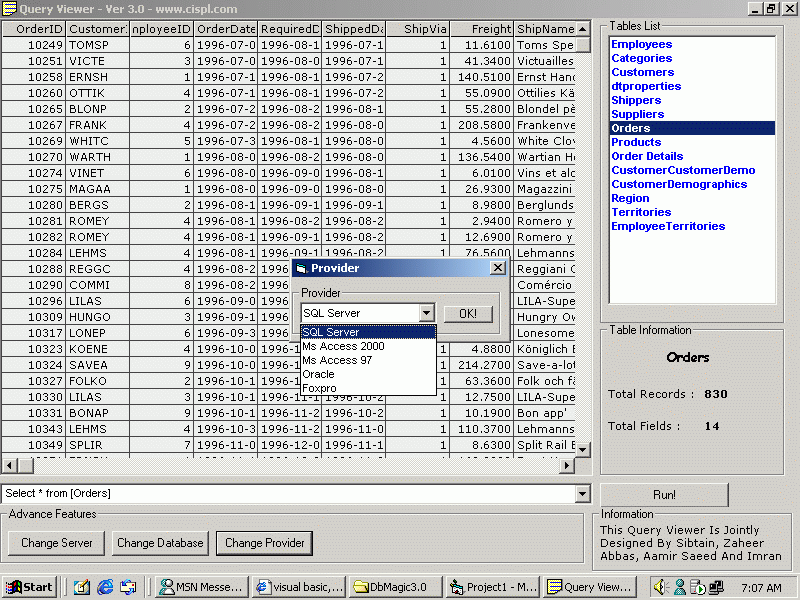This screenshot has width=800, height=600.
Task: Close the Provider dialog
Action: (498, 268)
